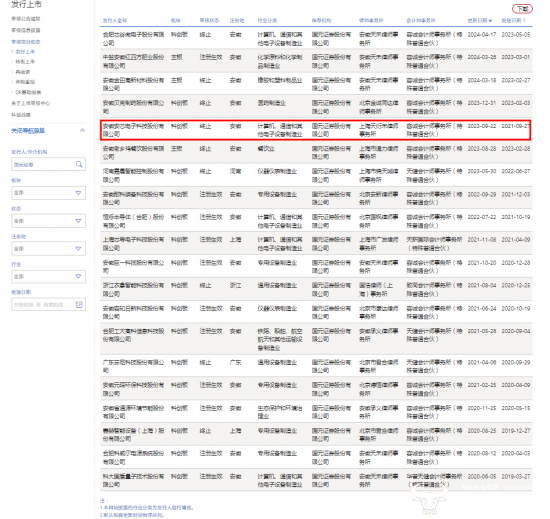Open 审核项目动态 menu item

26,42
